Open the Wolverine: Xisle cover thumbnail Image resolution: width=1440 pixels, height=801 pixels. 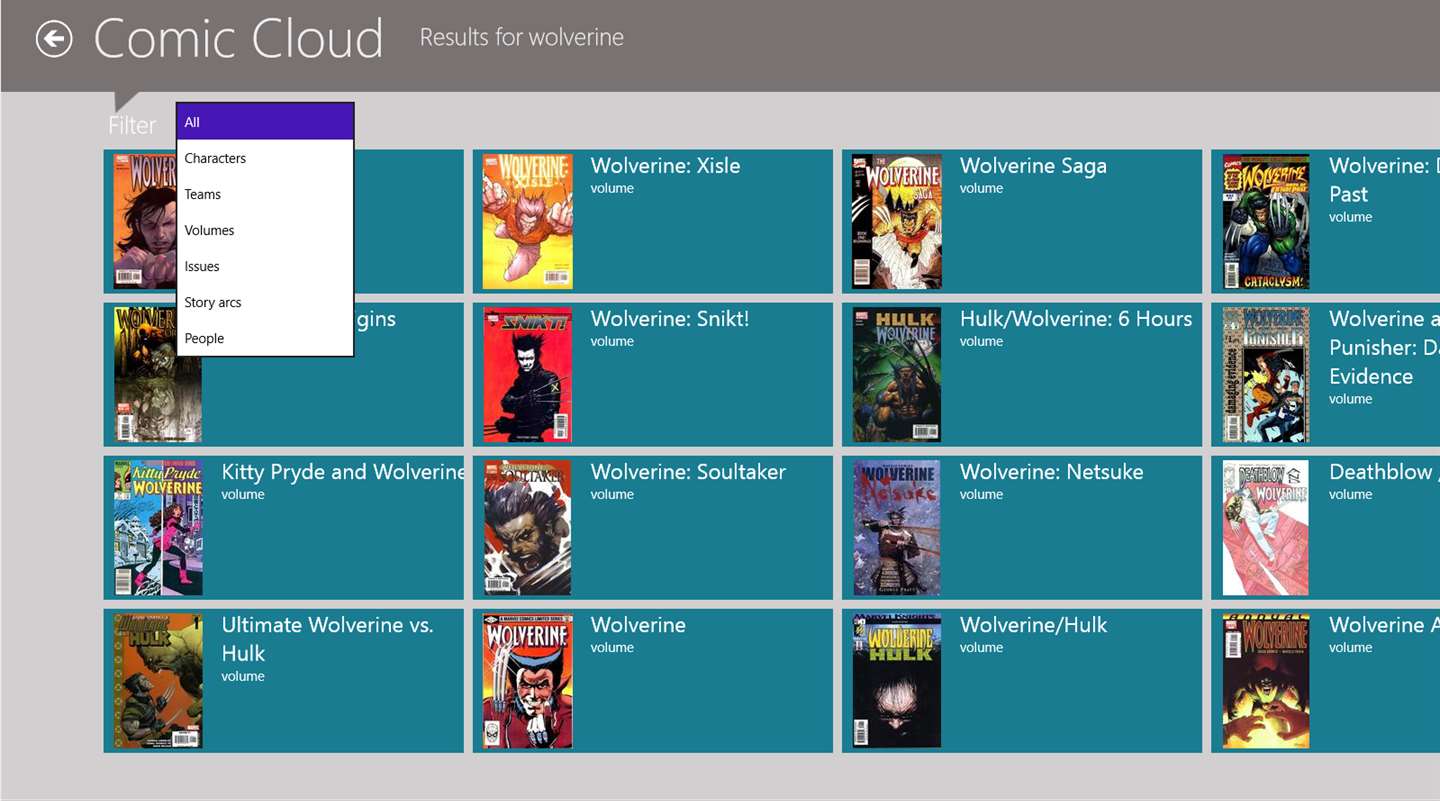(528, 221)
